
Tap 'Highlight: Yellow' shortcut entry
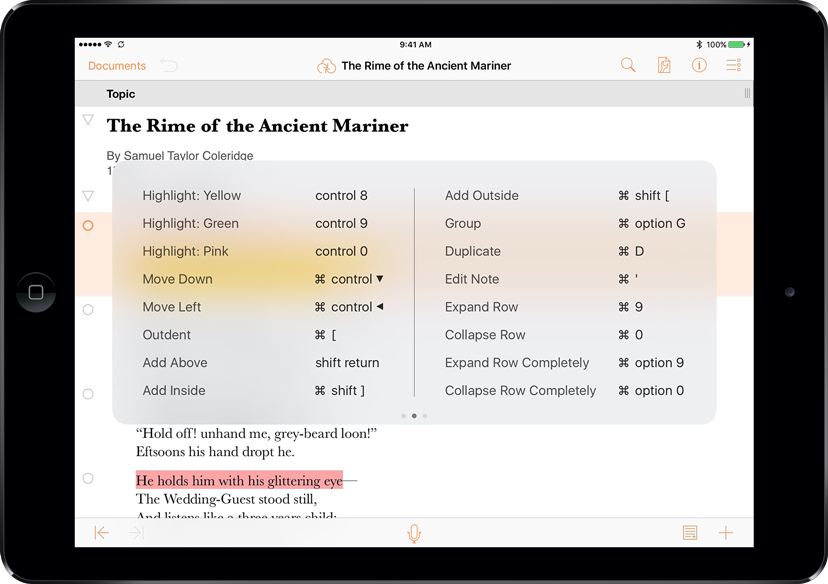click(192, 195)
